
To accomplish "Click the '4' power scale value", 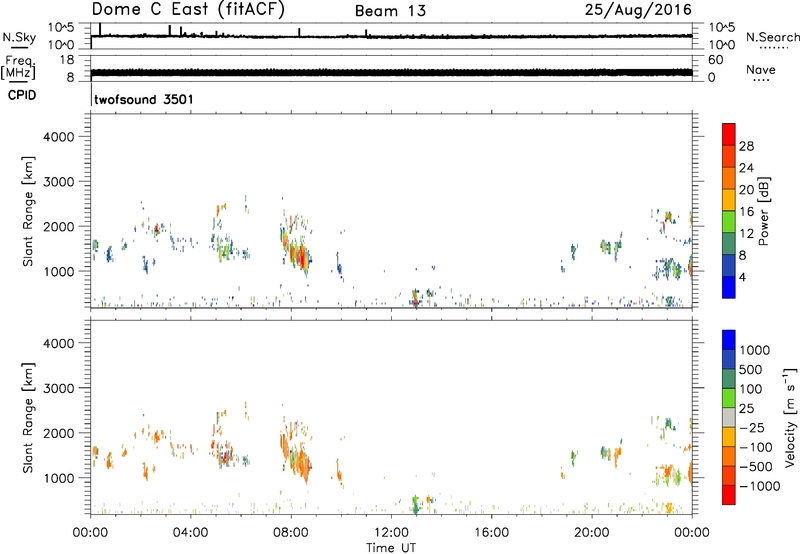I will tap(742, 277).
